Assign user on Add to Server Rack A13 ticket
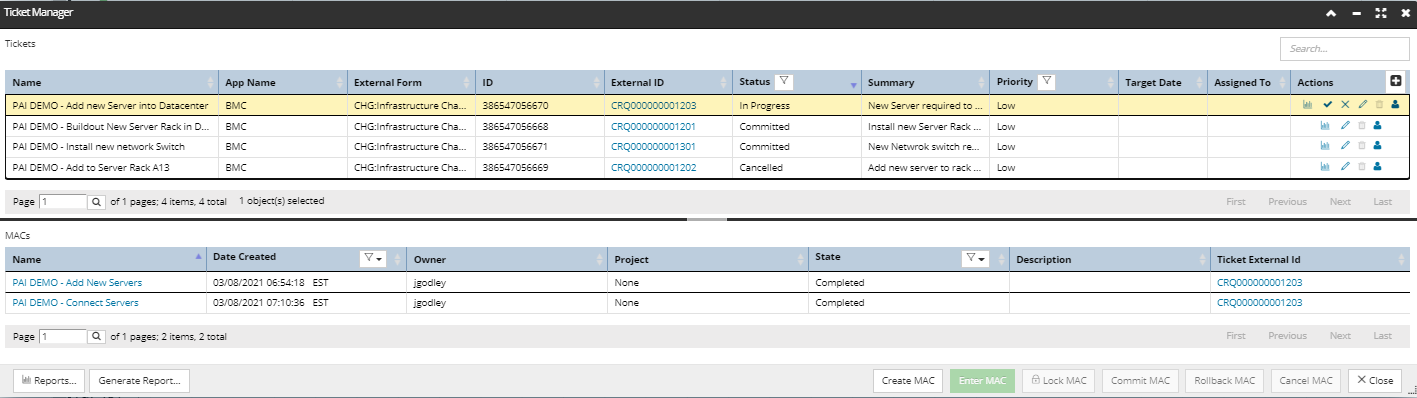The image size is (1417, 398). tap(1377, 166)
